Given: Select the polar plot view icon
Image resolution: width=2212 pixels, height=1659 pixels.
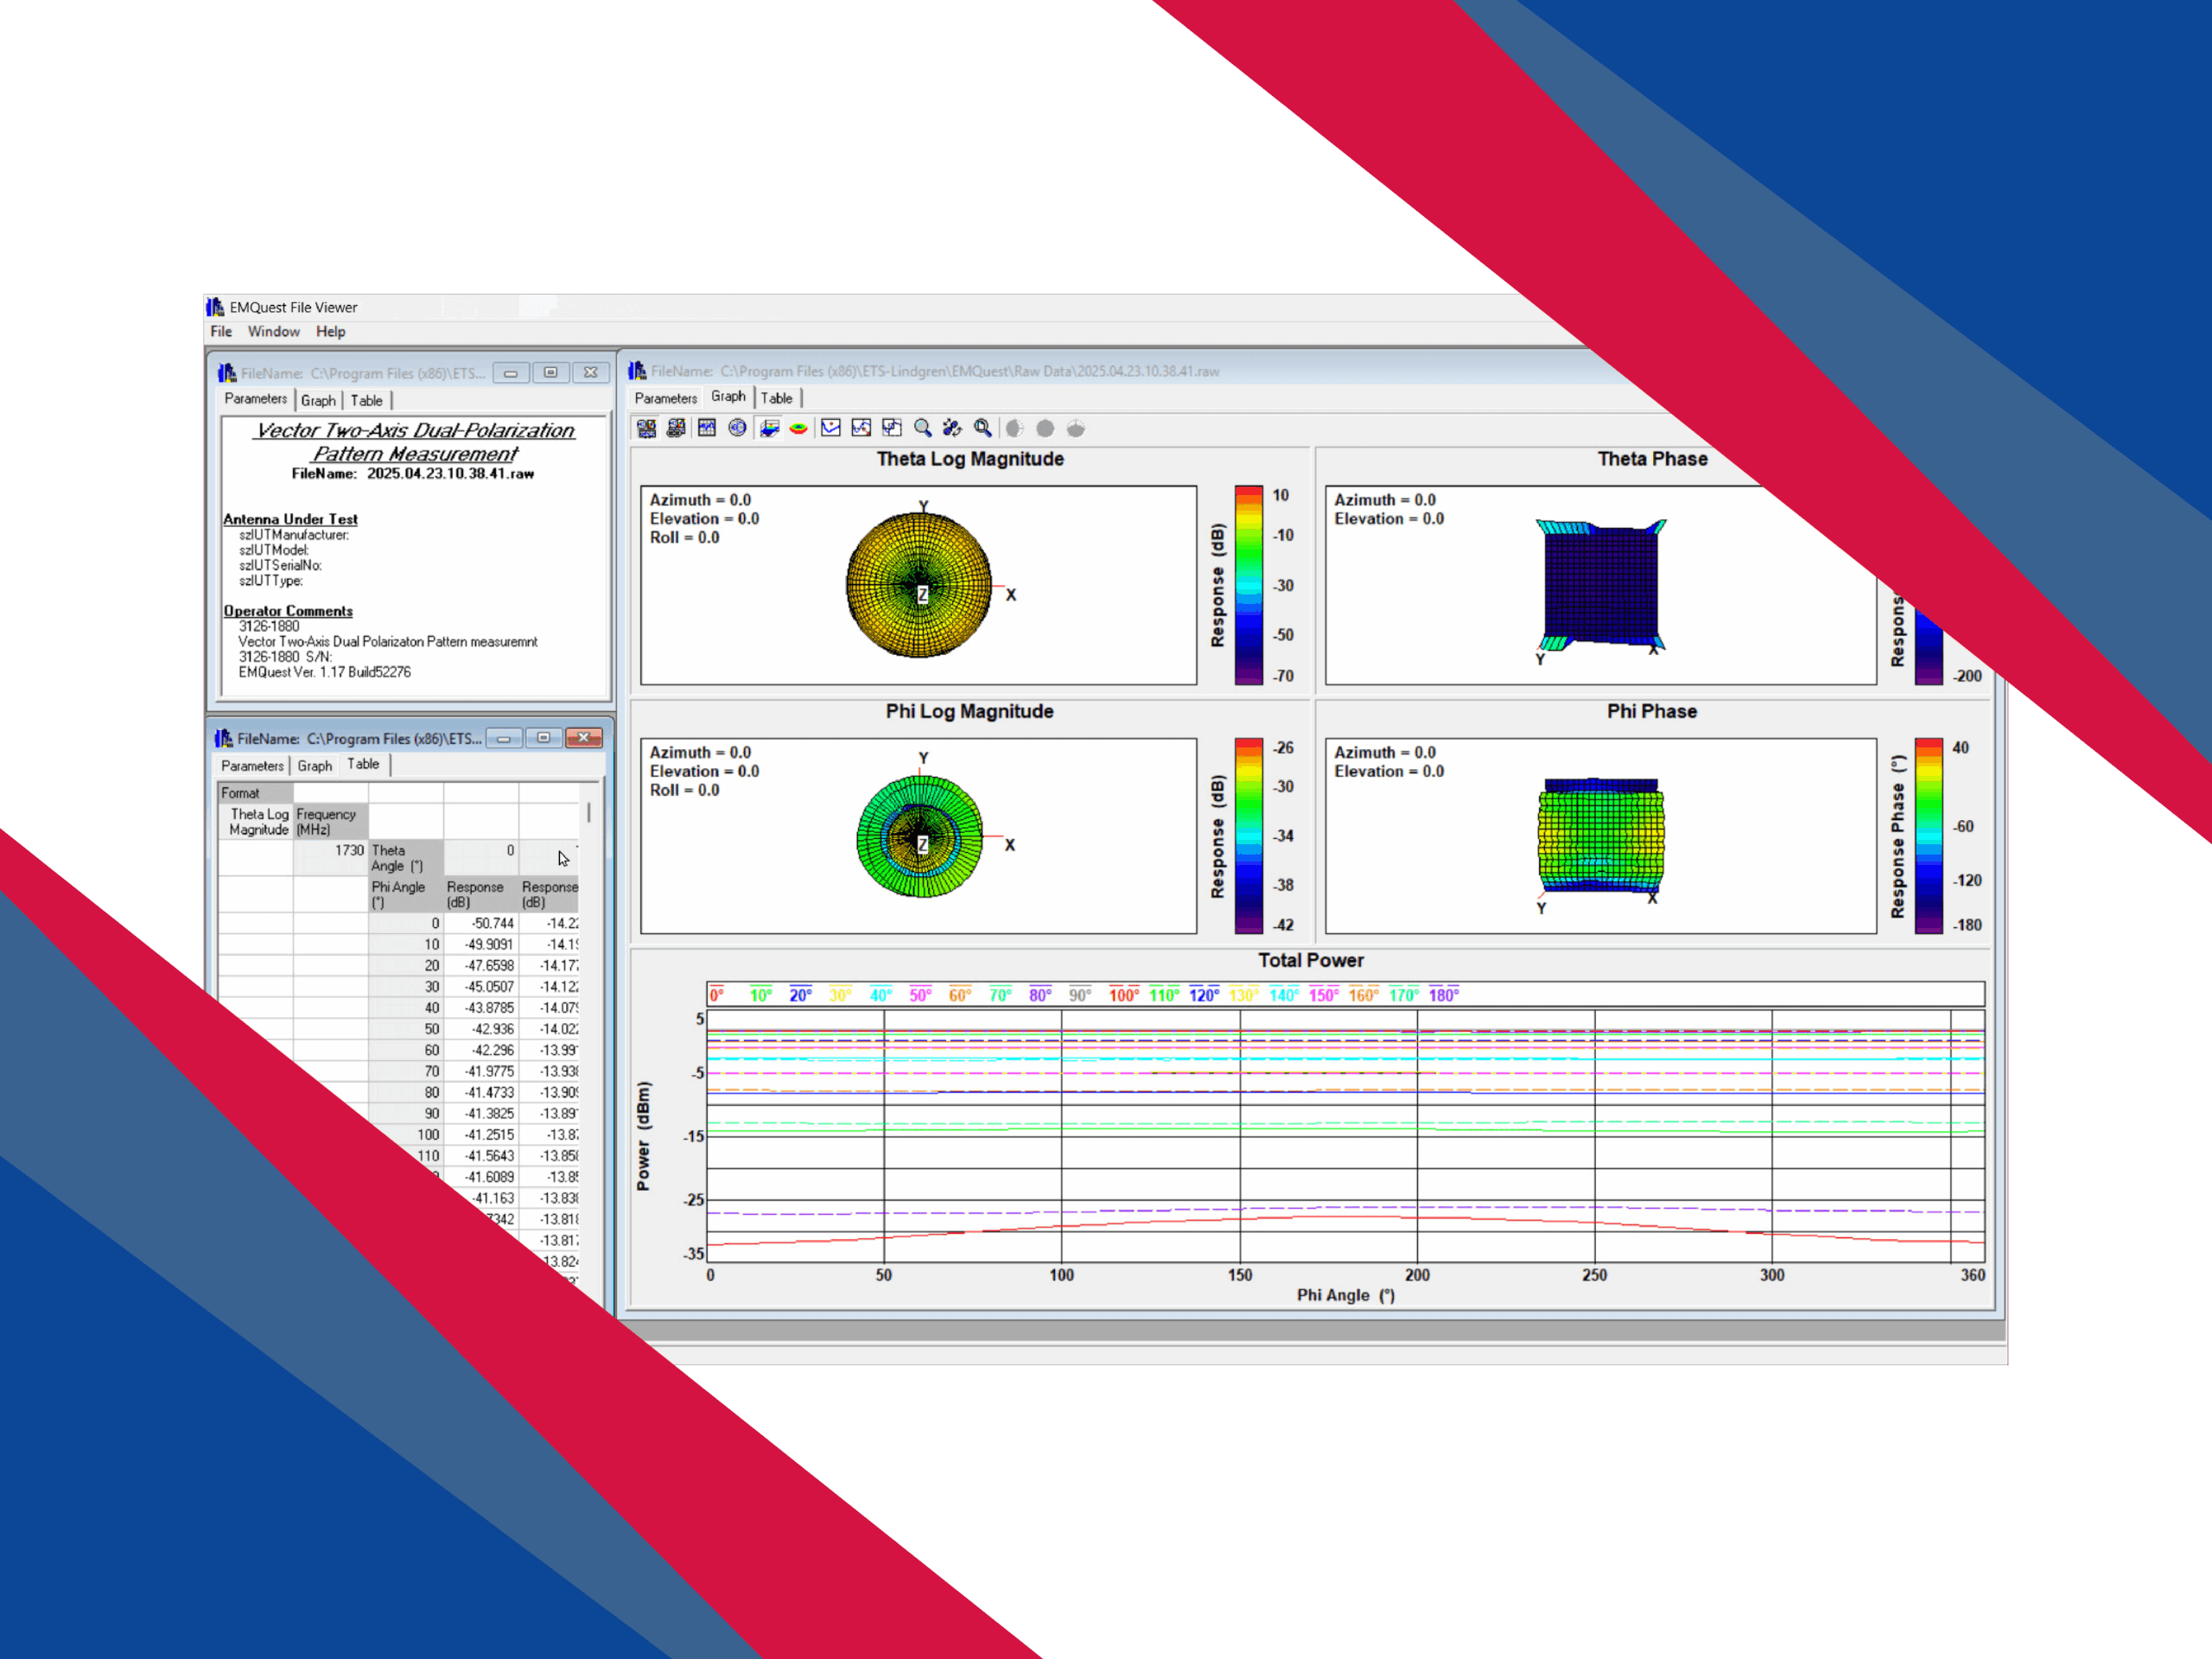Looking at the screenshot, I should point(737,429).
